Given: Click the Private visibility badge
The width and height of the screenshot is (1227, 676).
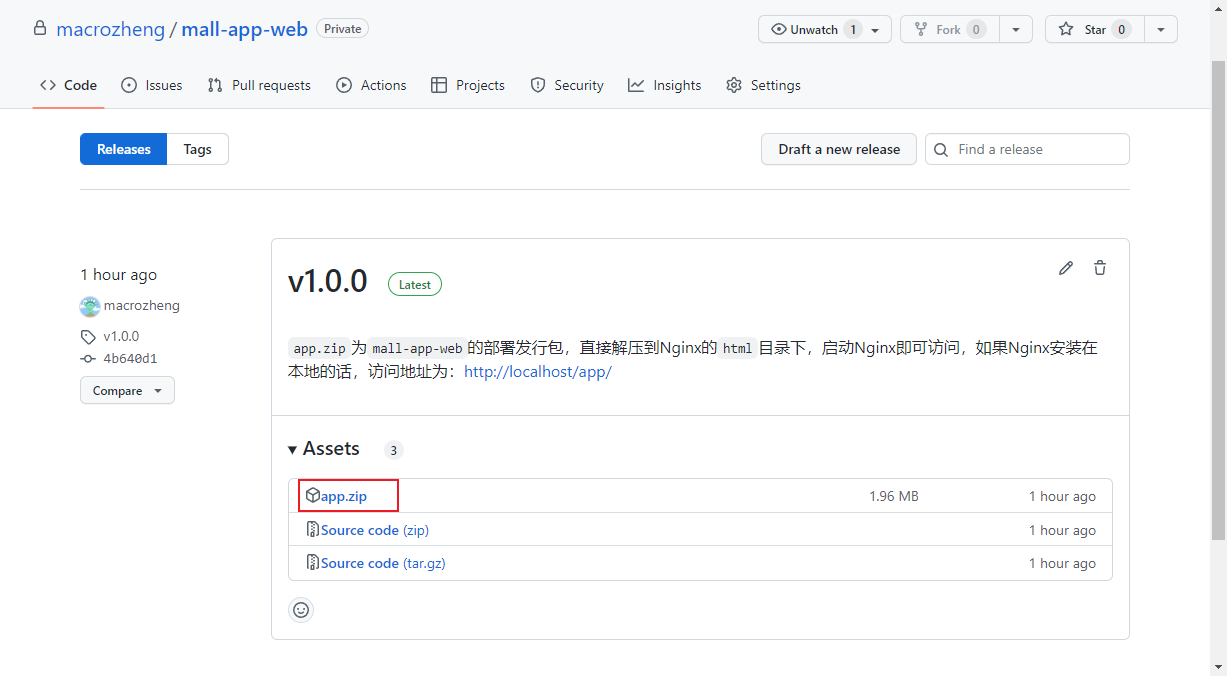Looking at the screenshot, I should point(342,29).
